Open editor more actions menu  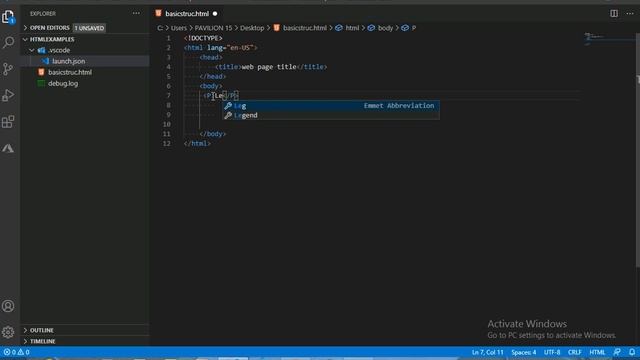coord(630,13)
